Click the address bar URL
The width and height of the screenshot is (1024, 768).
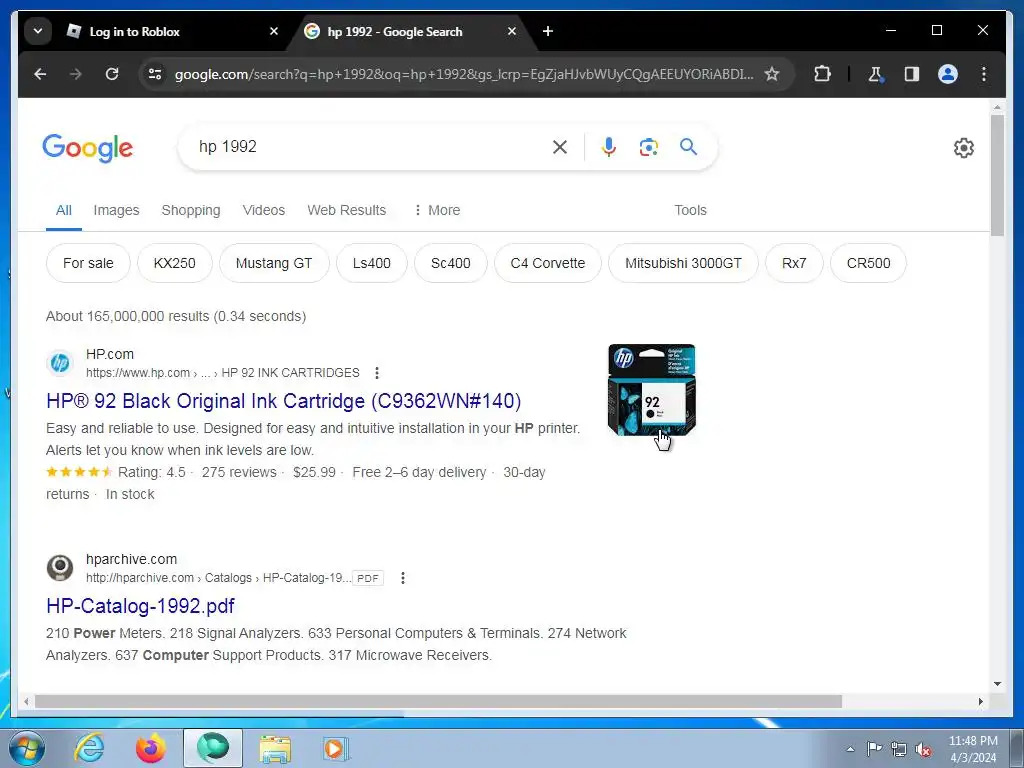click(464, 74)
